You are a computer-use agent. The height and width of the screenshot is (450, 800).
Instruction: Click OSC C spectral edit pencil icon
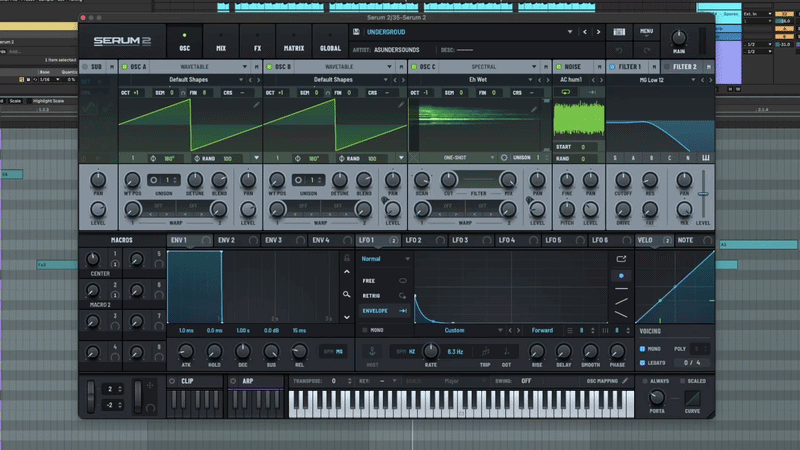[534, 109]
